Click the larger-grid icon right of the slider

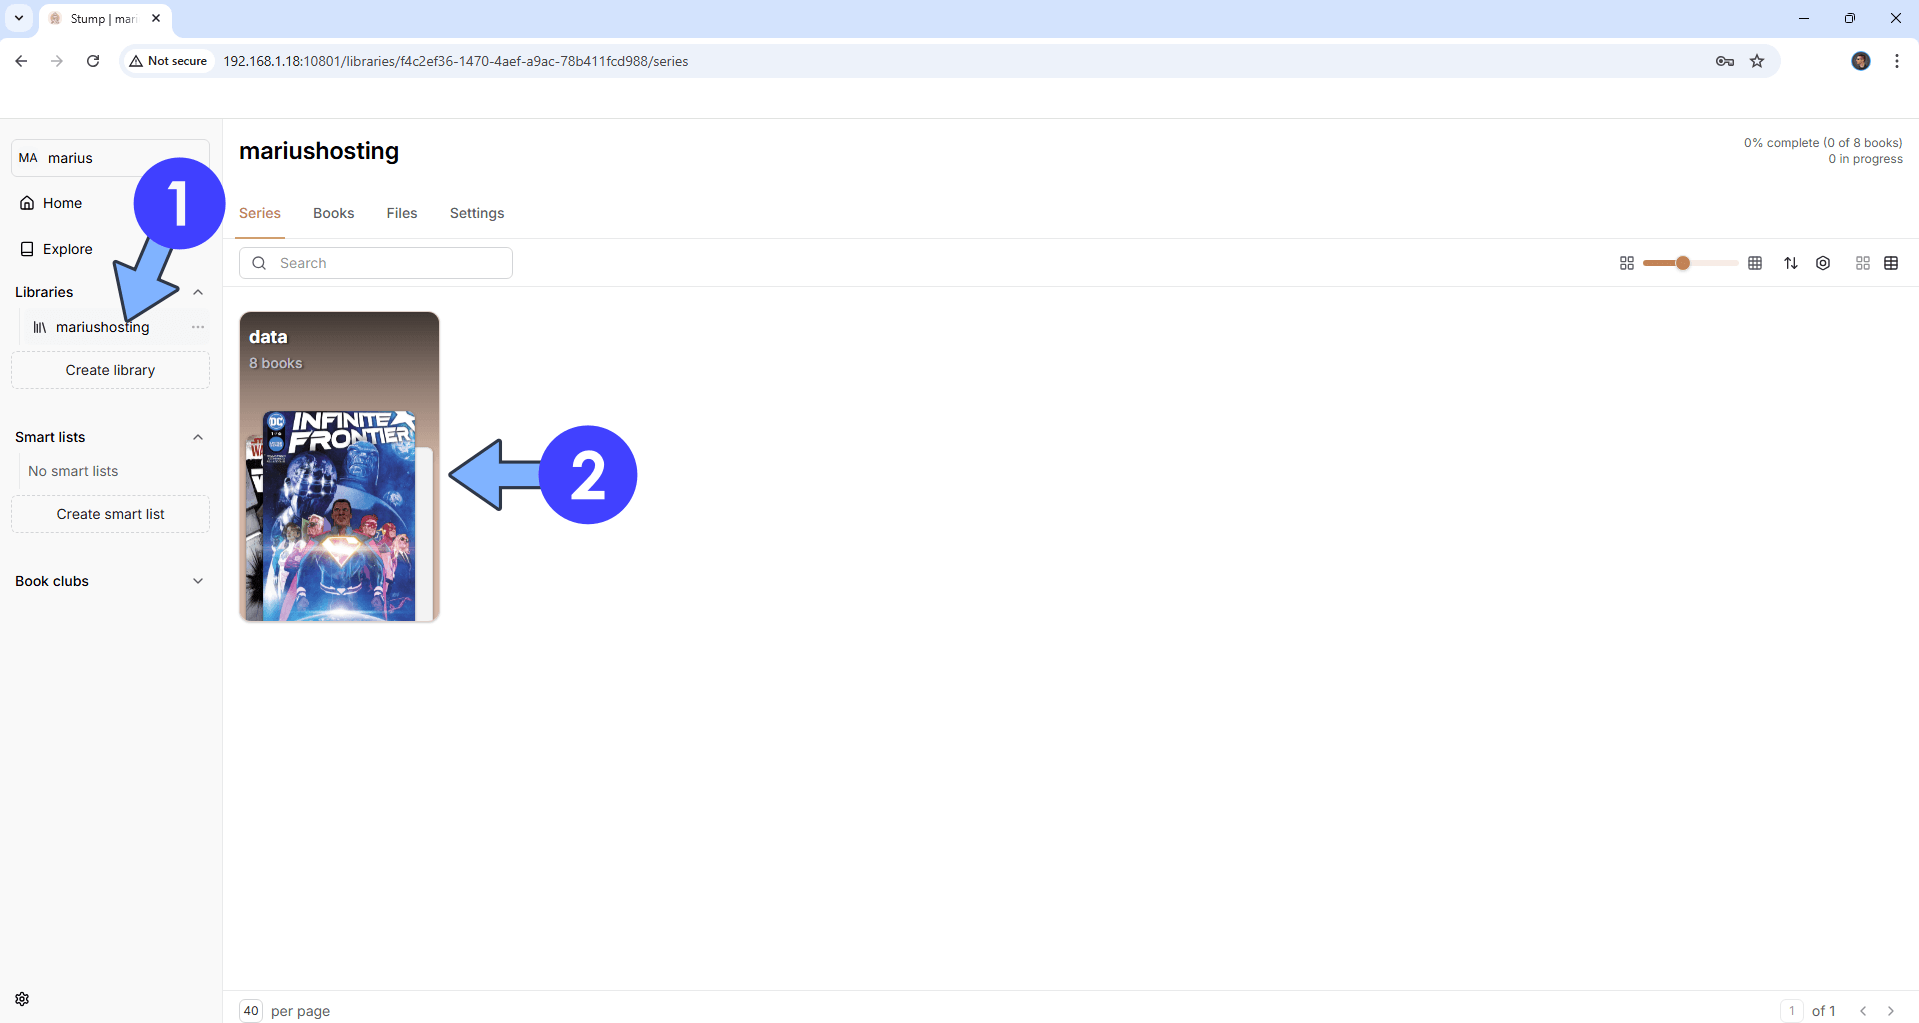[x=1755, y=263]
